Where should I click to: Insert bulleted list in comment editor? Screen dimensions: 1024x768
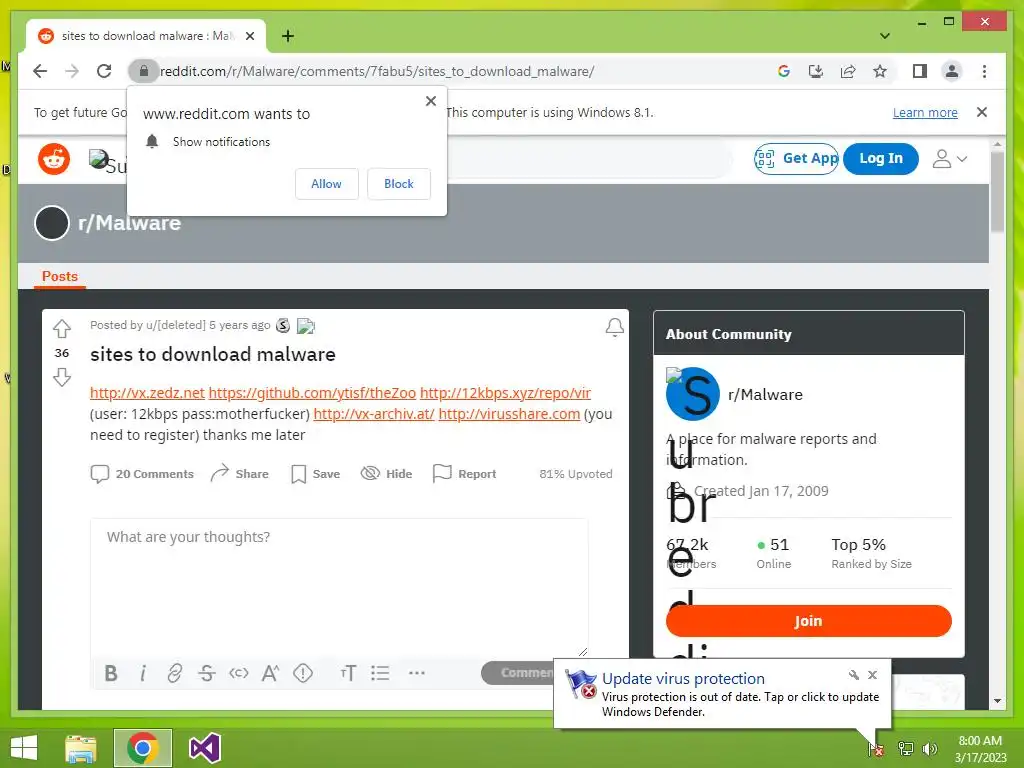coord(380,673)
